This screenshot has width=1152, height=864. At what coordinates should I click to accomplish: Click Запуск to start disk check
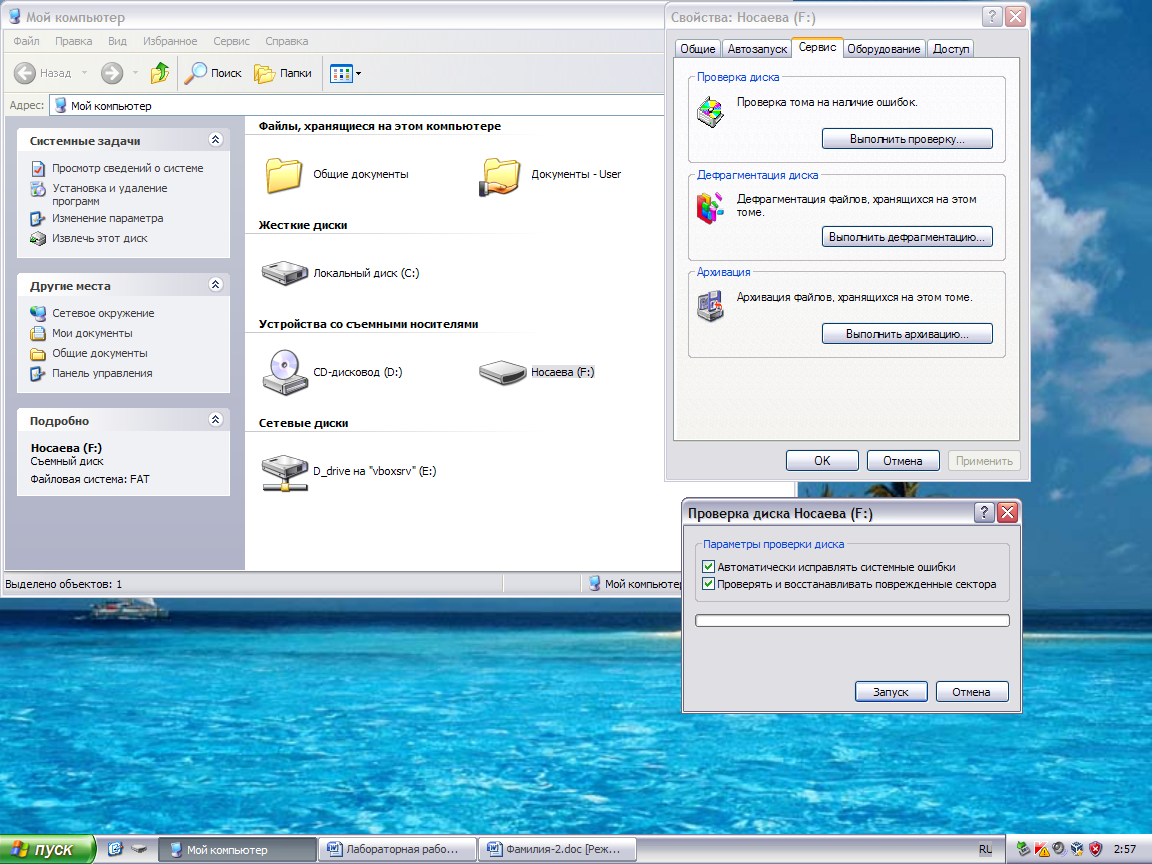(890, 691)
